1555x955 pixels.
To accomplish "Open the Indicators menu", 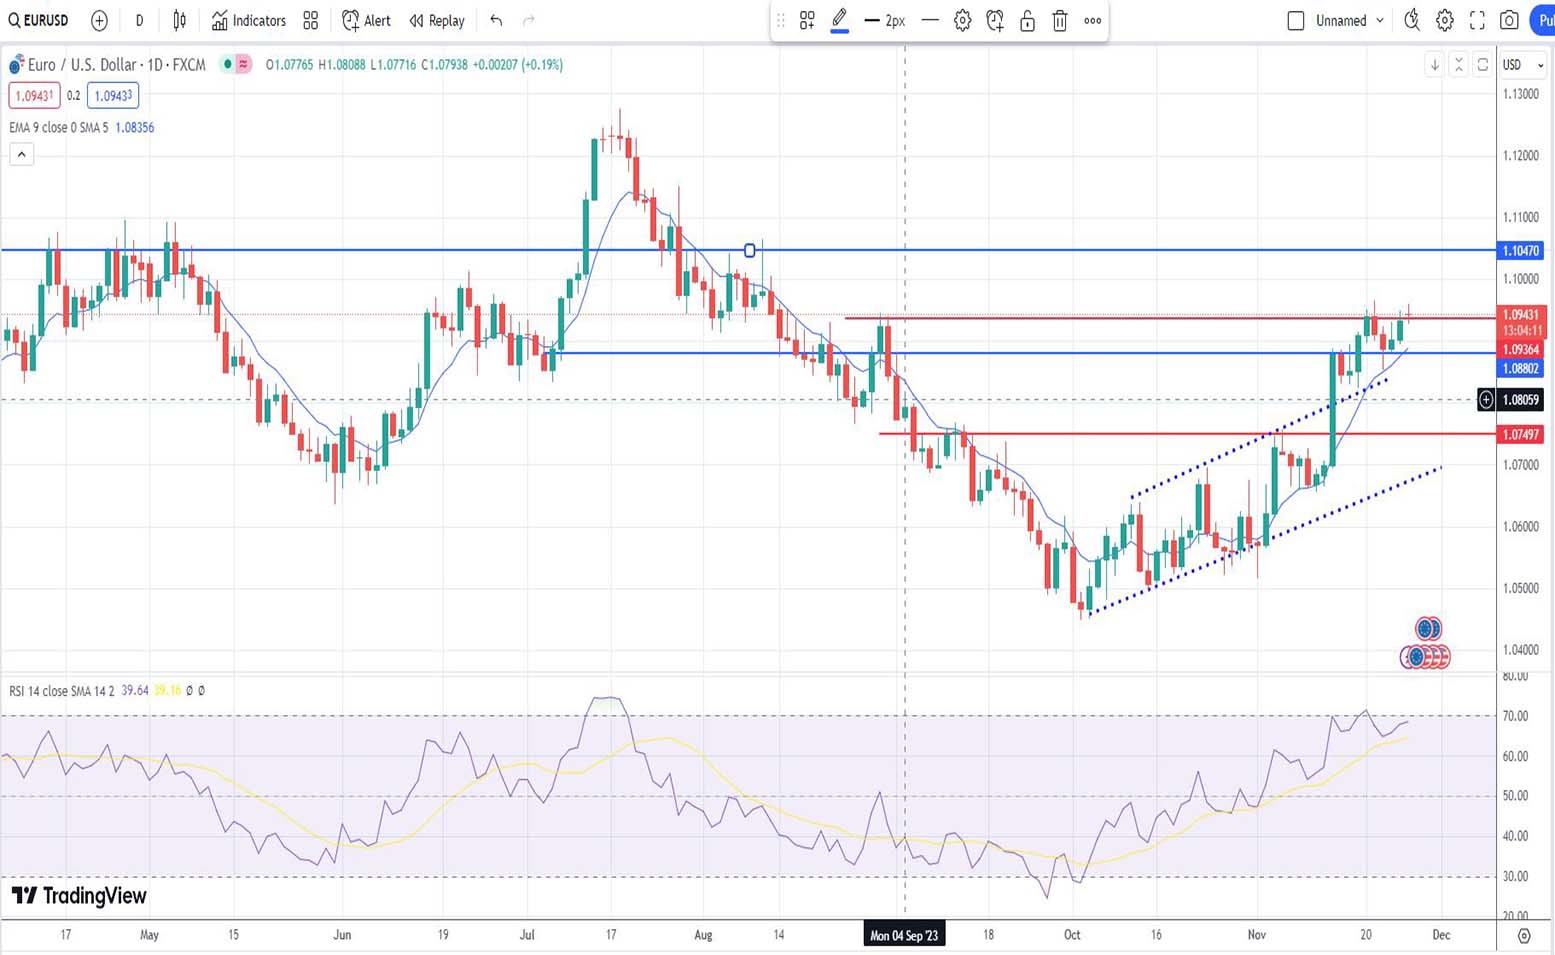I will [x=249, y=20].
